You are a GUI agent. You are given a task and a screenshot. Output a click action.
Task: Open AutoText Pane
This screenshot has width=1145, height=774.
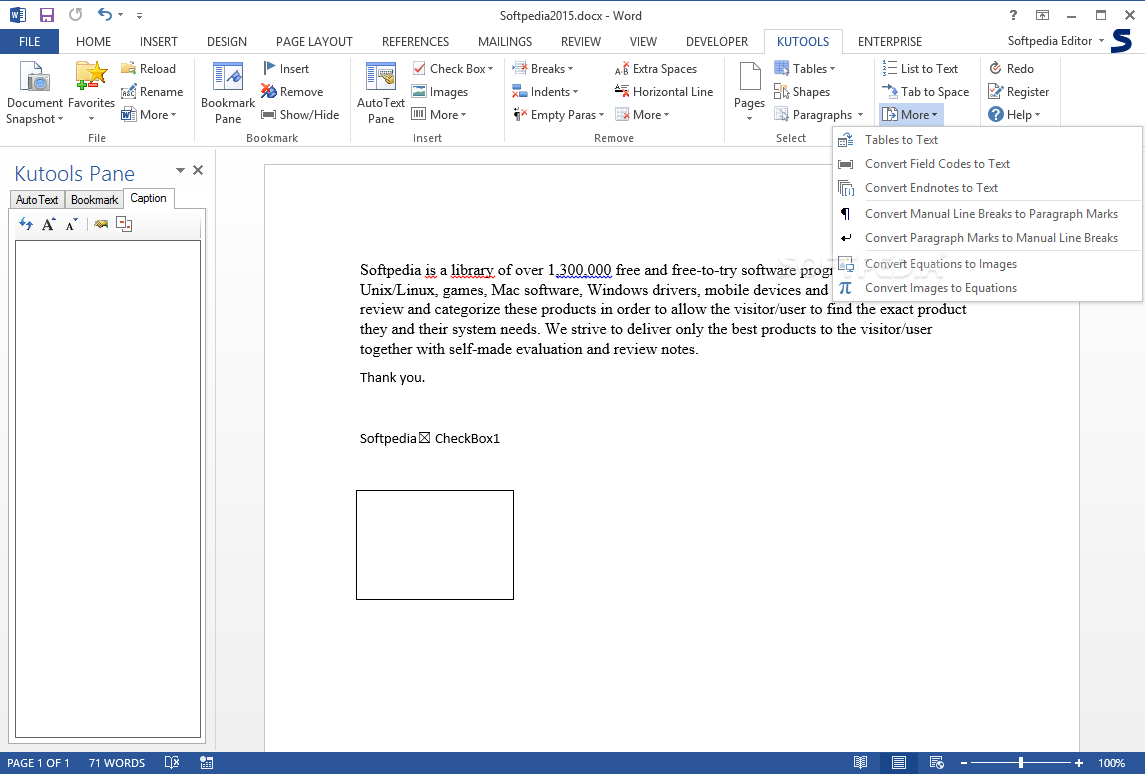point(380,93)
